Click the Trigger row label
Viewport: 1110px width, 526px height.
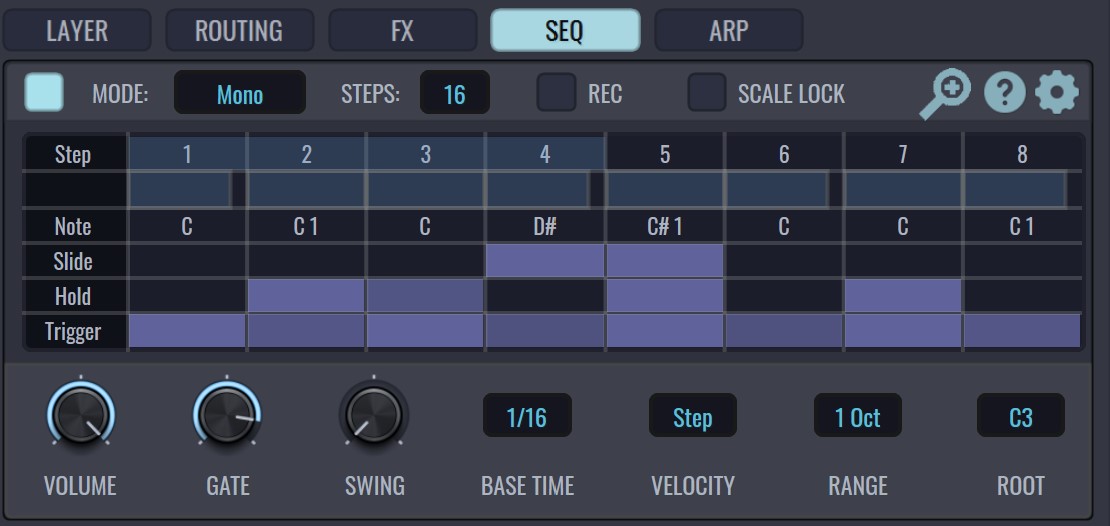tap(74, 331)
